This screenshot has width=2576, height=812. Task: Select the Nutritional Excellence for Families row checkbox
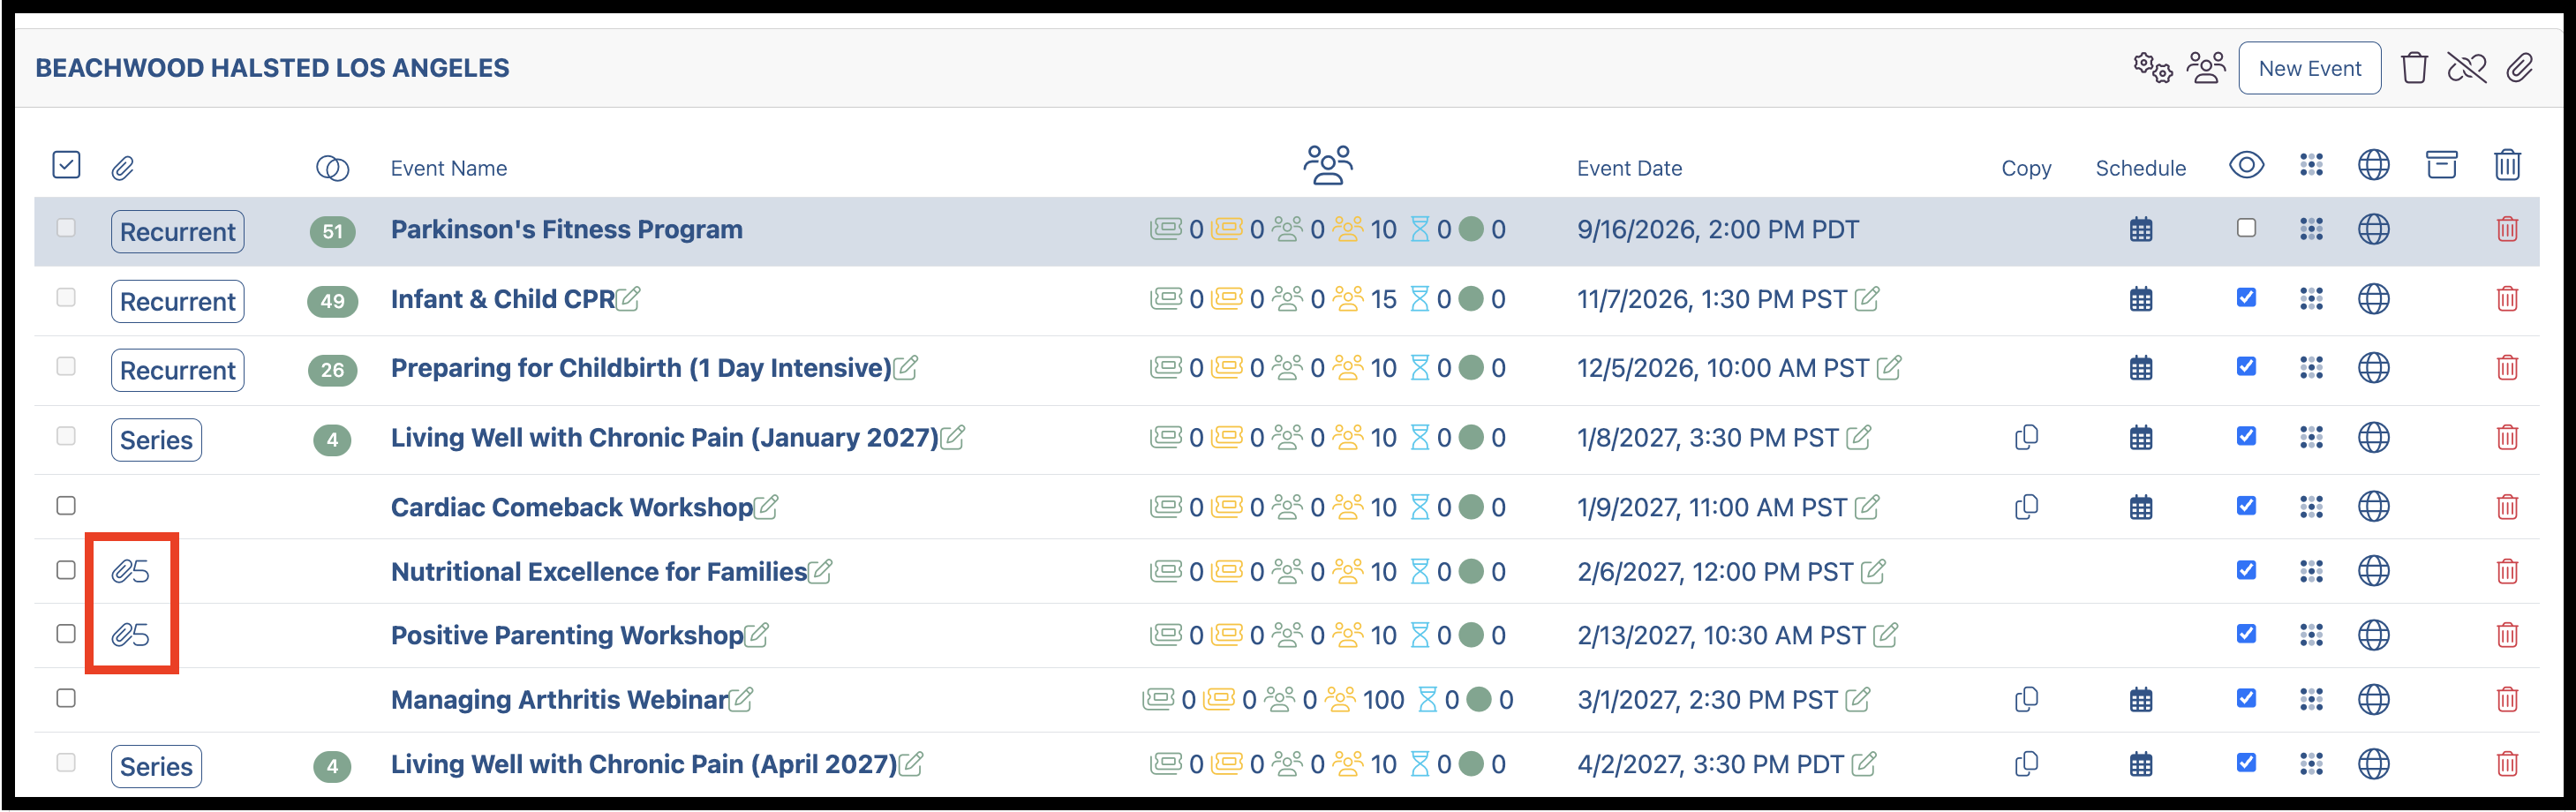coord(66,570)
